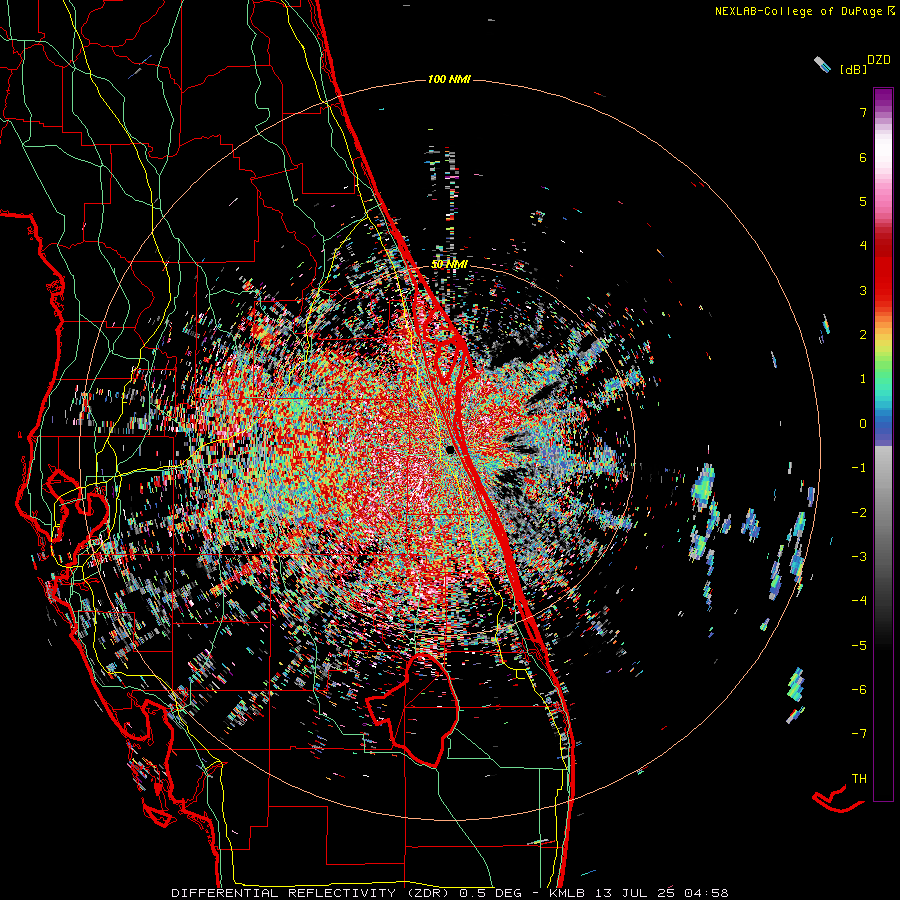The height and width of the screenshot is (900, 900).
Task: Click the positive 6 value on the scale
Action: pyautogui.click(x=863, y=157)
